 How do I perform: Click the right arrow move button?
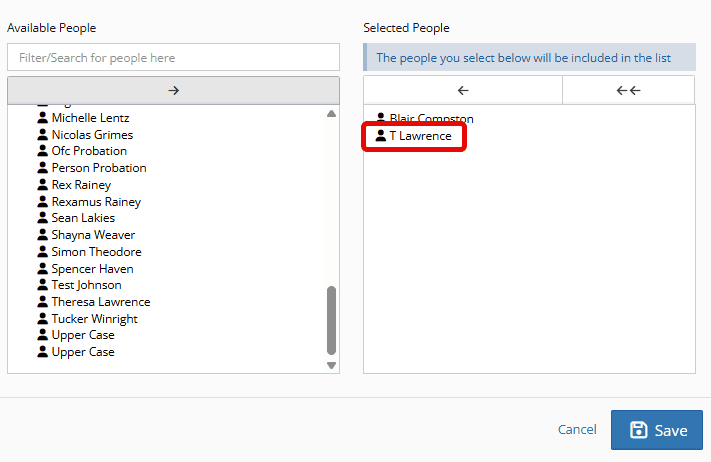tap(173, 90)
